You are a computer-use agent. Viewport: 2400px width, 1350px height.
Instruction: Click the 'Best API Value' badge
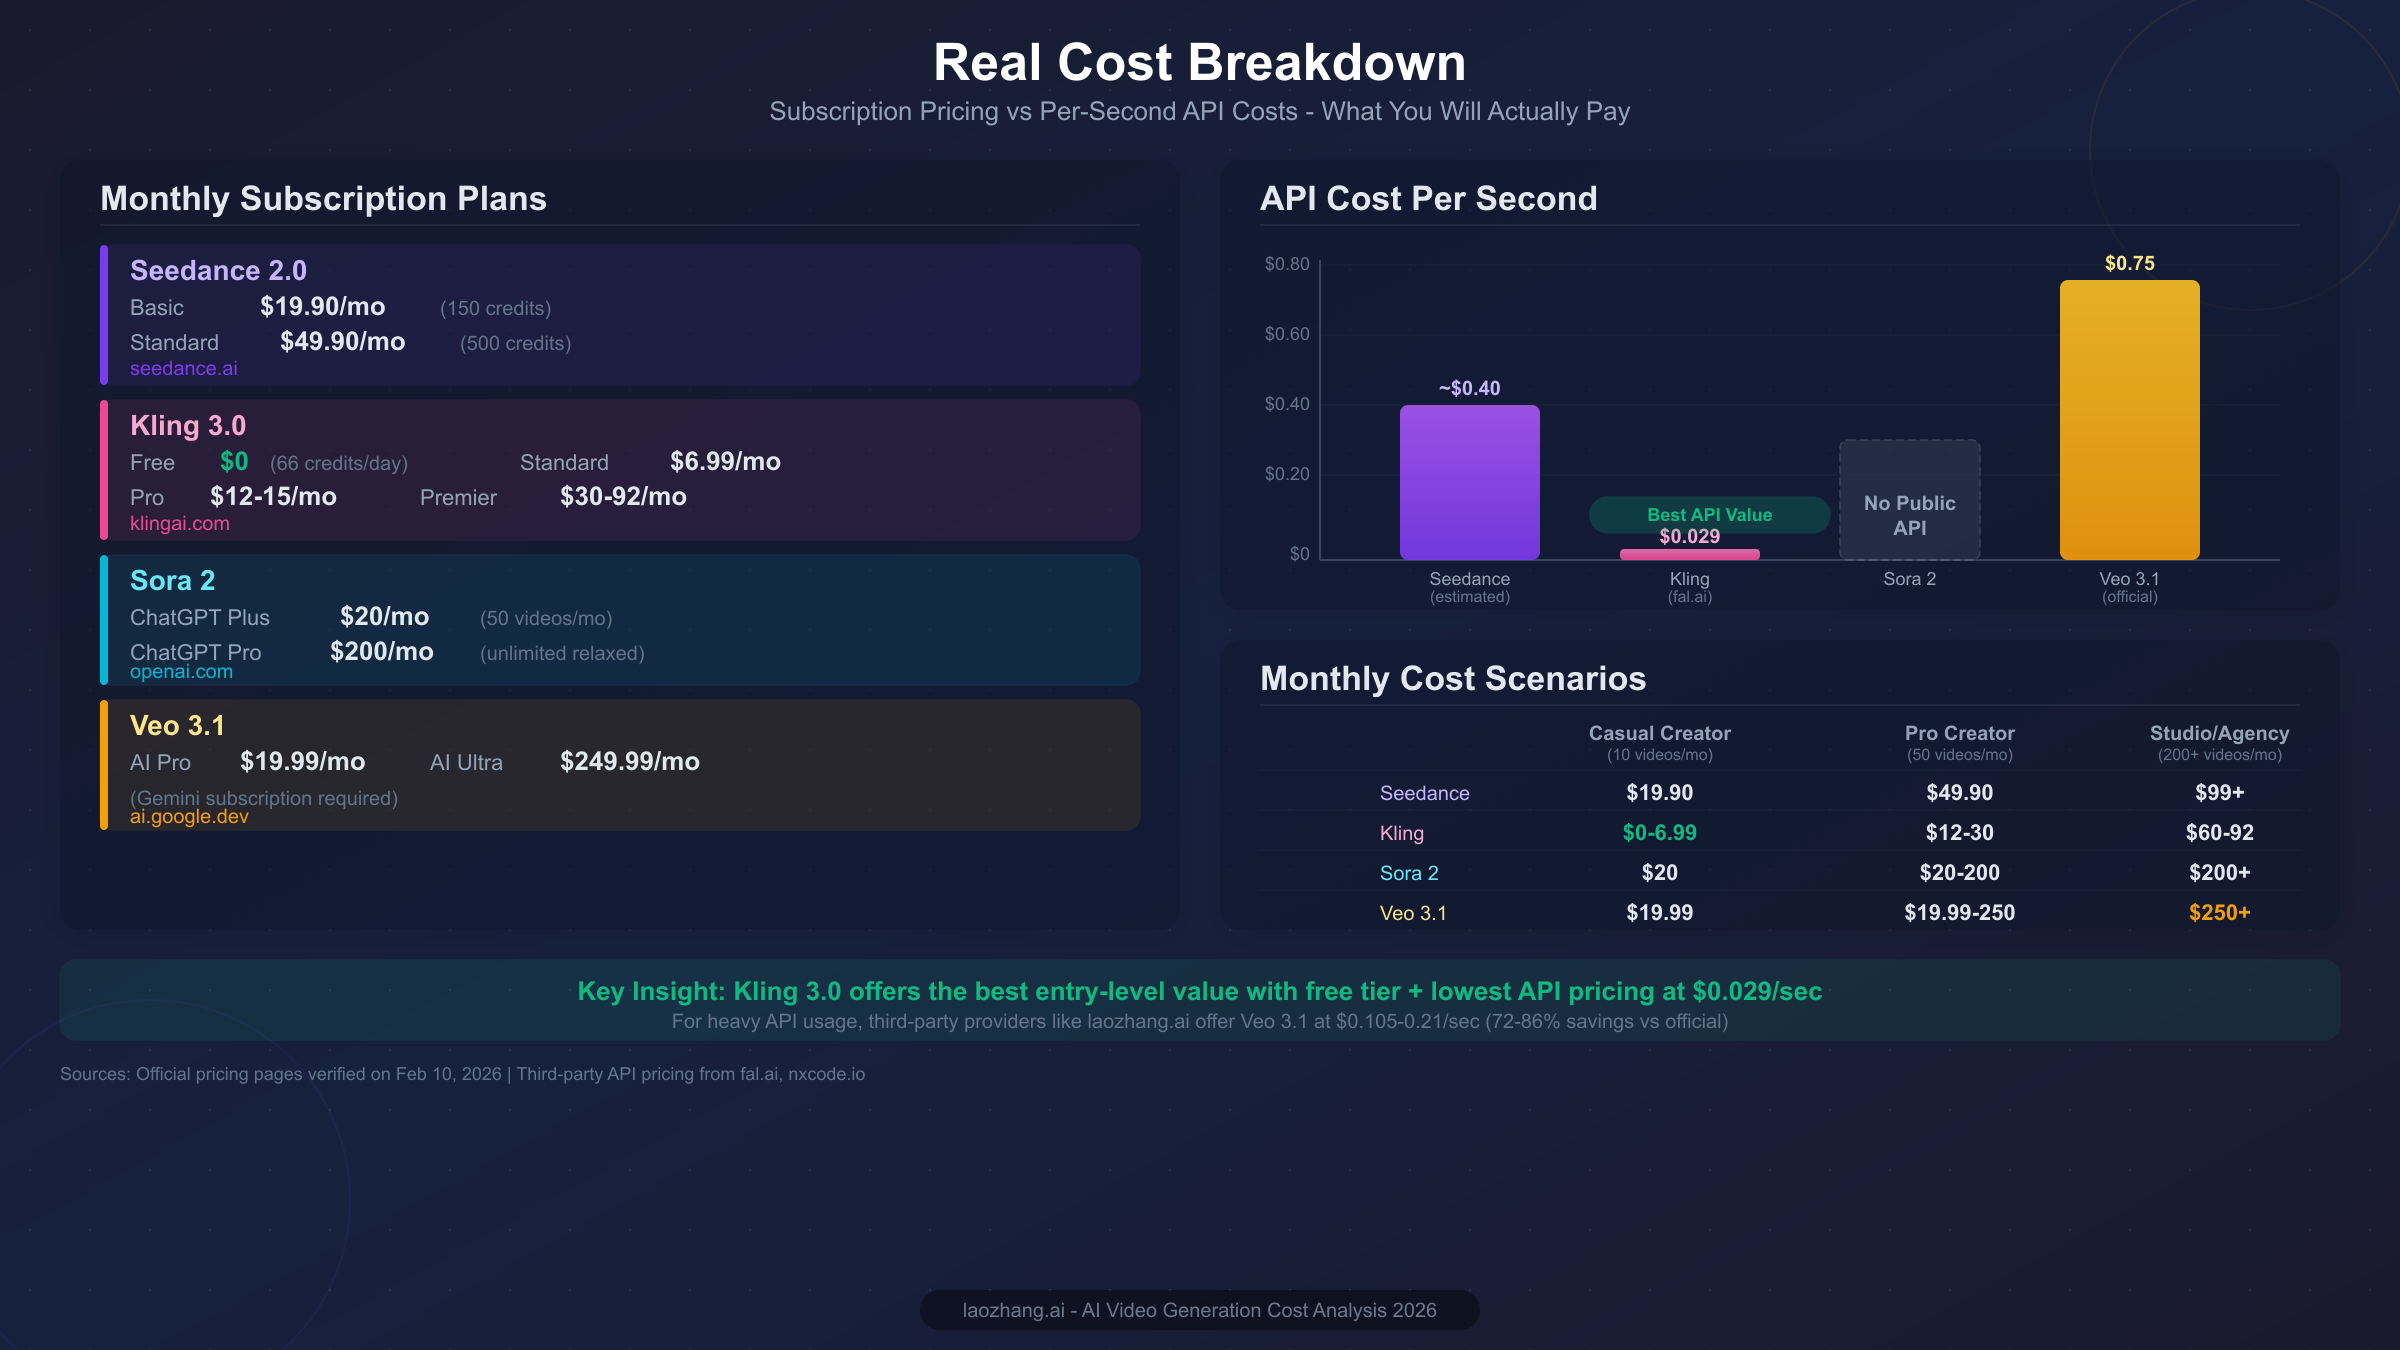click(x=1710, y=514)
